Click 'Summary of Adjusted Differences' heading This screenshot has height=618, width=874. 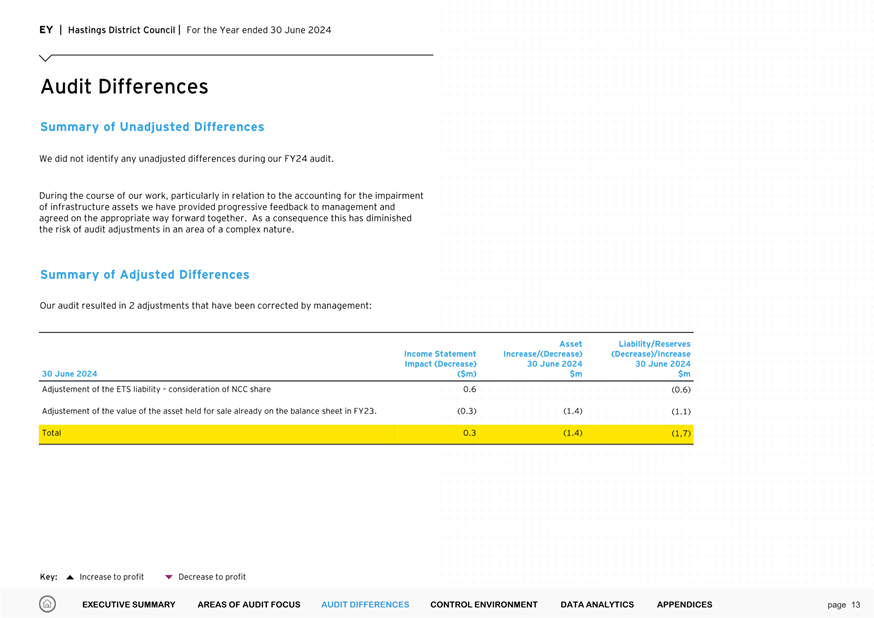coord(145,275)
